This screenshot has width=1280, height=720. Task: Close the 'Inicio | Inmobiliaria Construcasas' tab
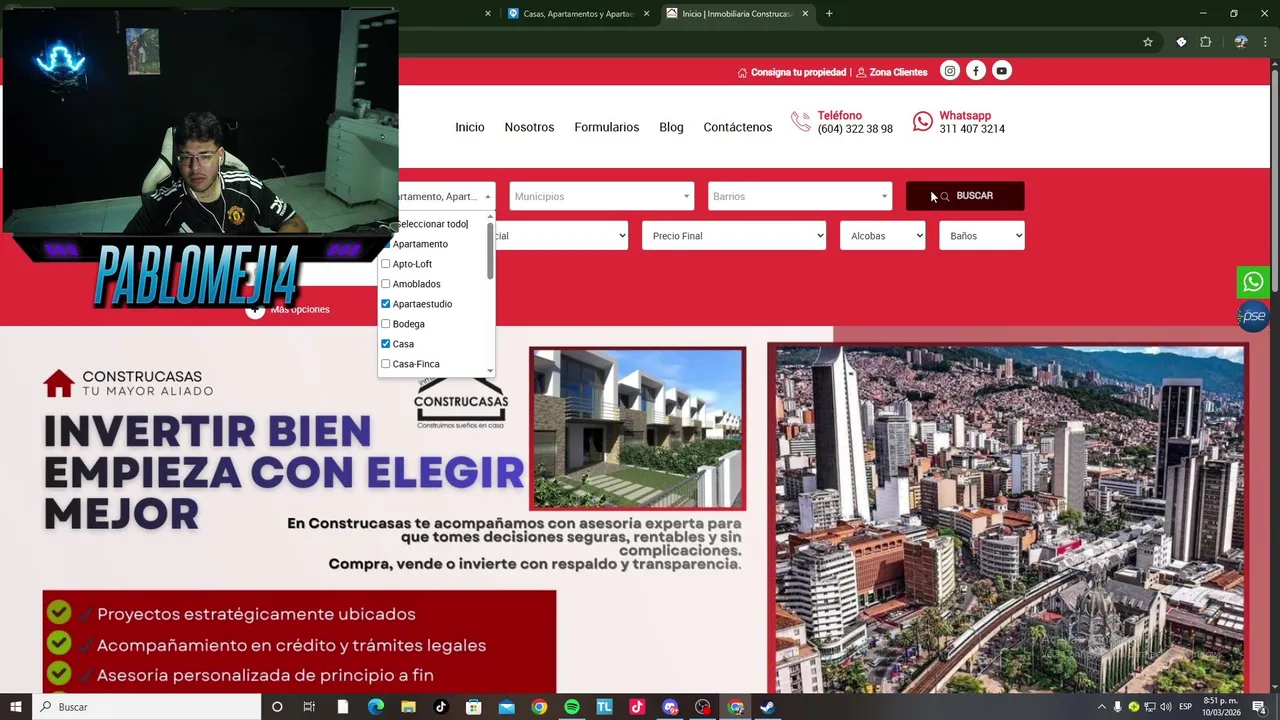(x=805, y=14)
